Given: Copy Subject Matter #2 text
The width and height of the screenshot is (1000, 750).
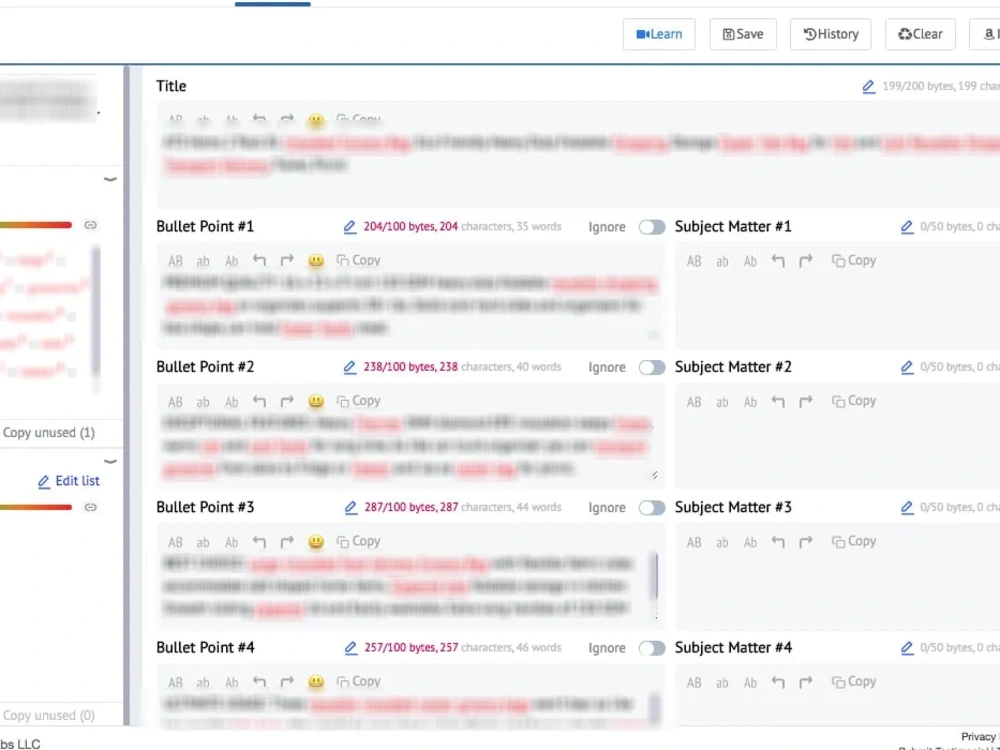Looking at the screenshot, I should click(x=854, y=401).
